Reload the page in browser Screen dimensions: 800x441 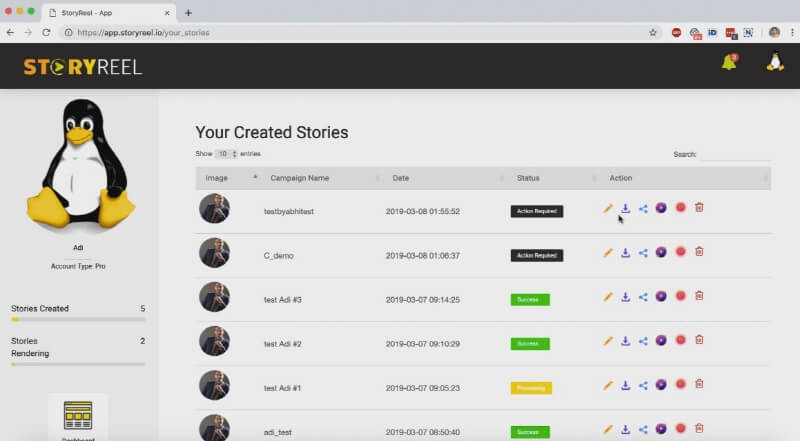point(46,32)
